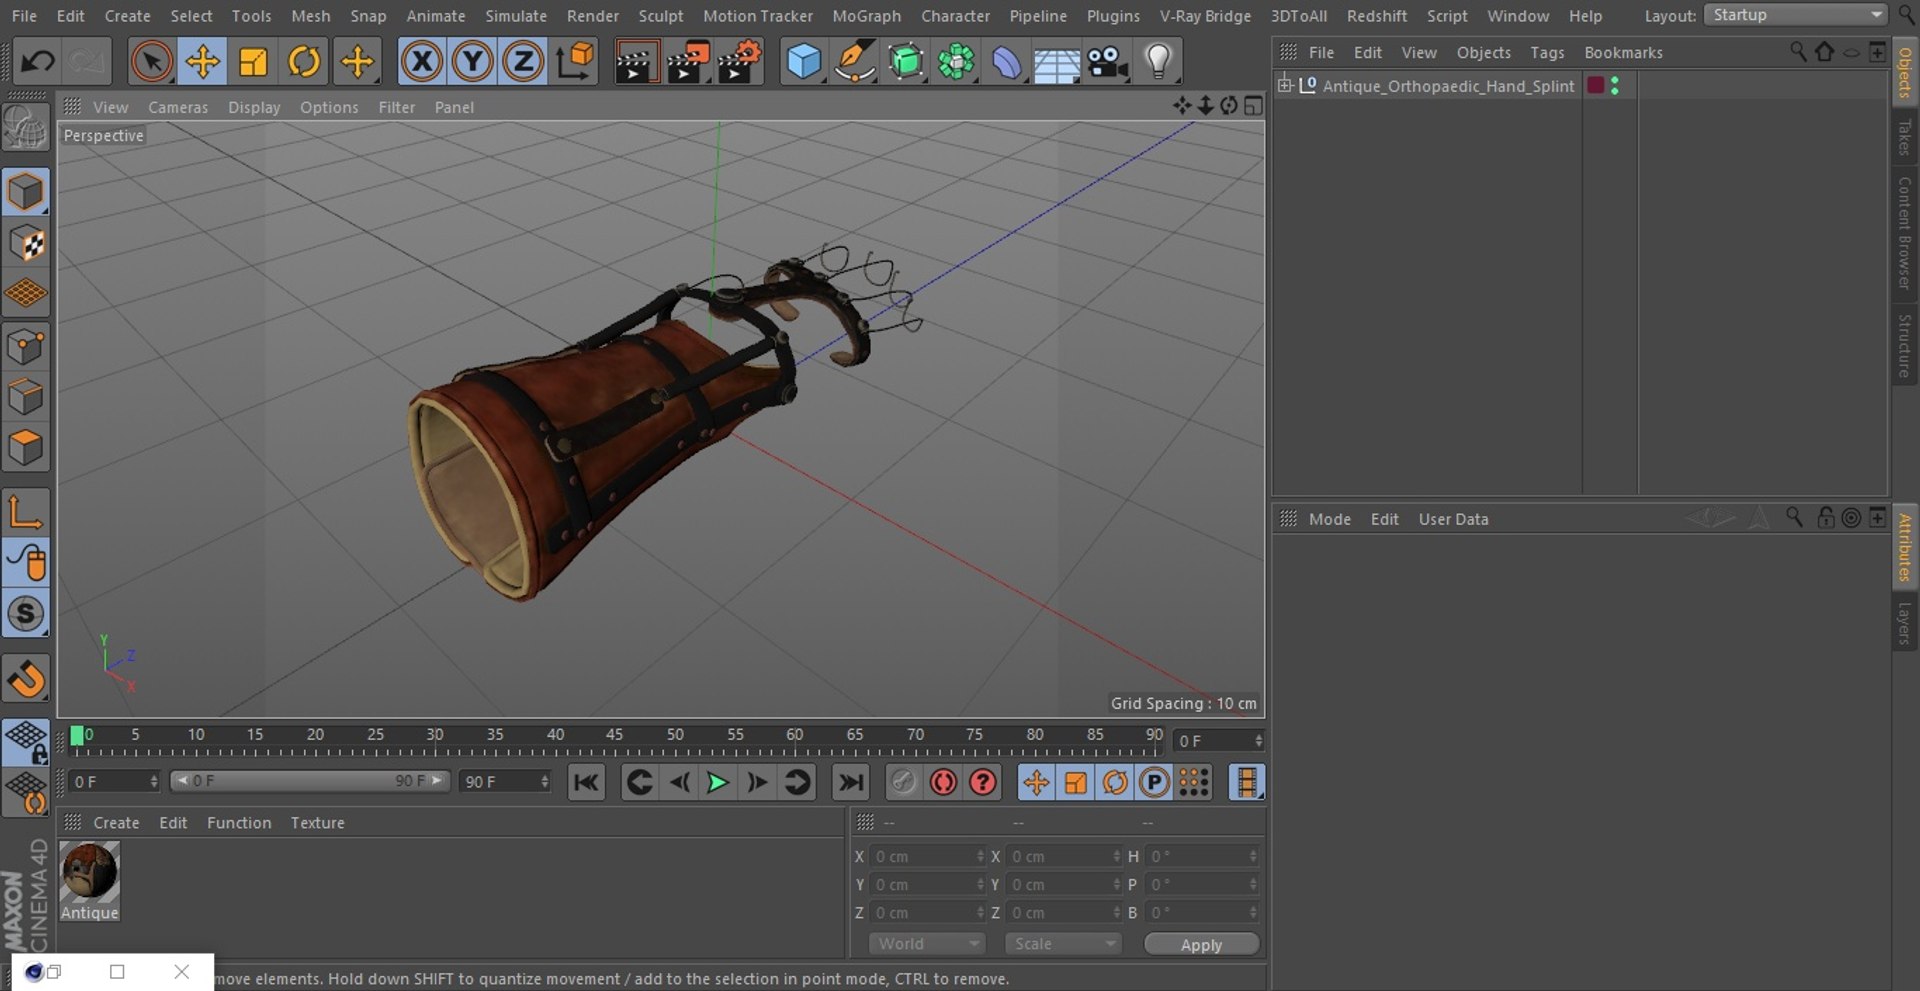Switch to Polygons mode in left sidebar
Image resolution: width=1920 pixels, height=991 pixels.
[x=26, y=446]
